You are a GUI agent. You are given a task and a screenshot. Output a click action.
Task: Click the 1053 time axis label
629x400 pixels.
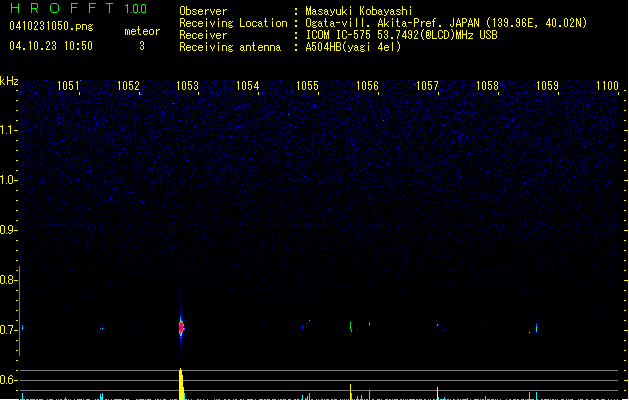pos(187,86)
